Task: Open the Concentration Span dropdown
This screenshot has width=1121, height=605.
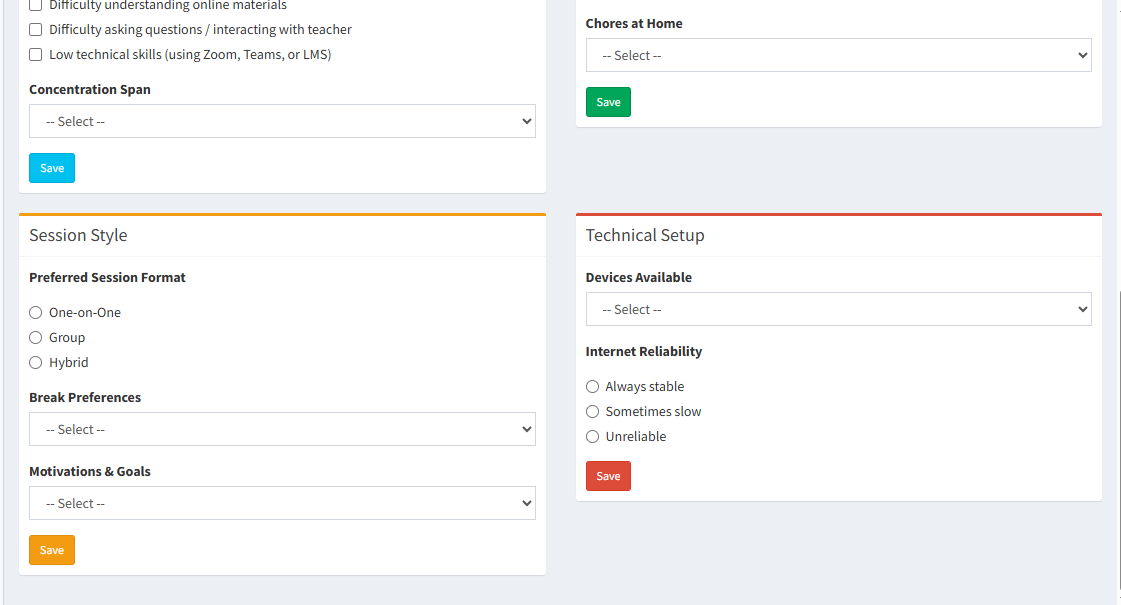Action: click(x=282, y=121)
